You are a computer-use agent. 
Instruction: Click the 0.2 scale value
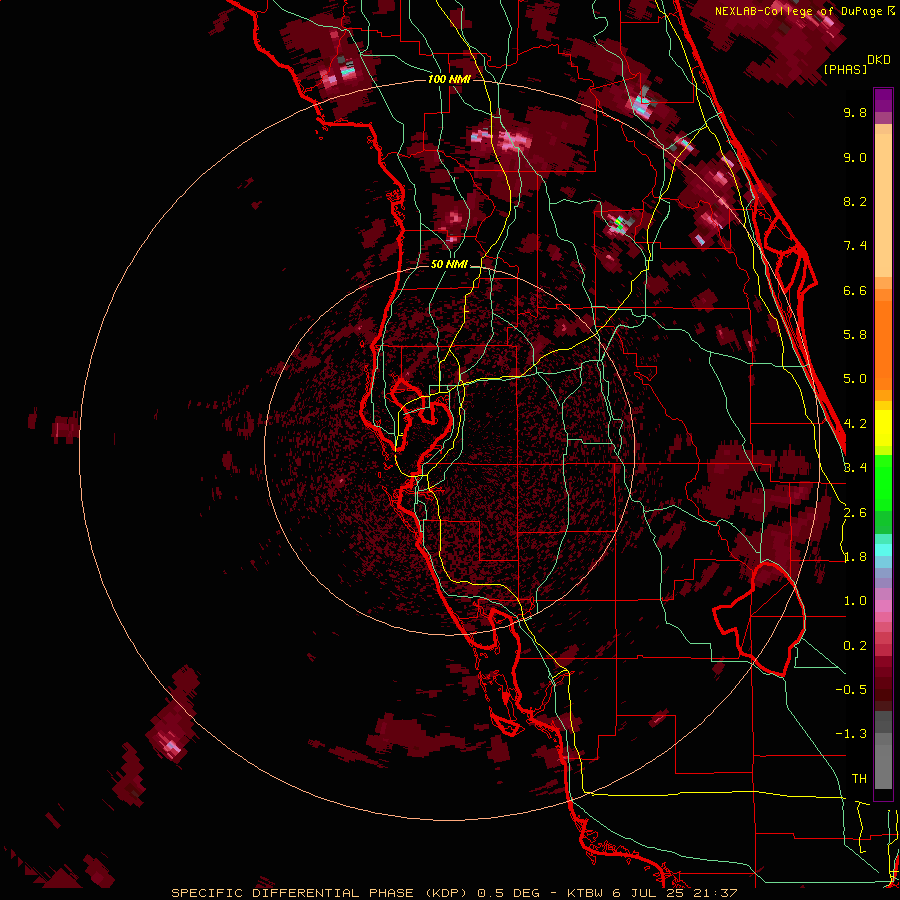[x=855, y=646]
